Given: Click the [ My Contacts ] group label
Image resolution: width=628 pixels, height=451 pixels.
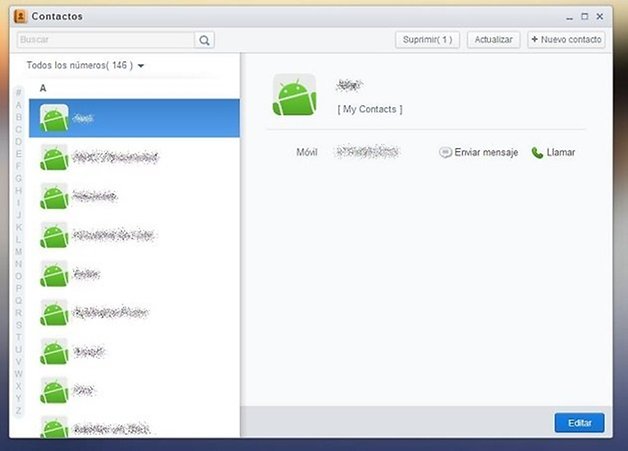Looking at the screenshot, I should pos(370,109).
